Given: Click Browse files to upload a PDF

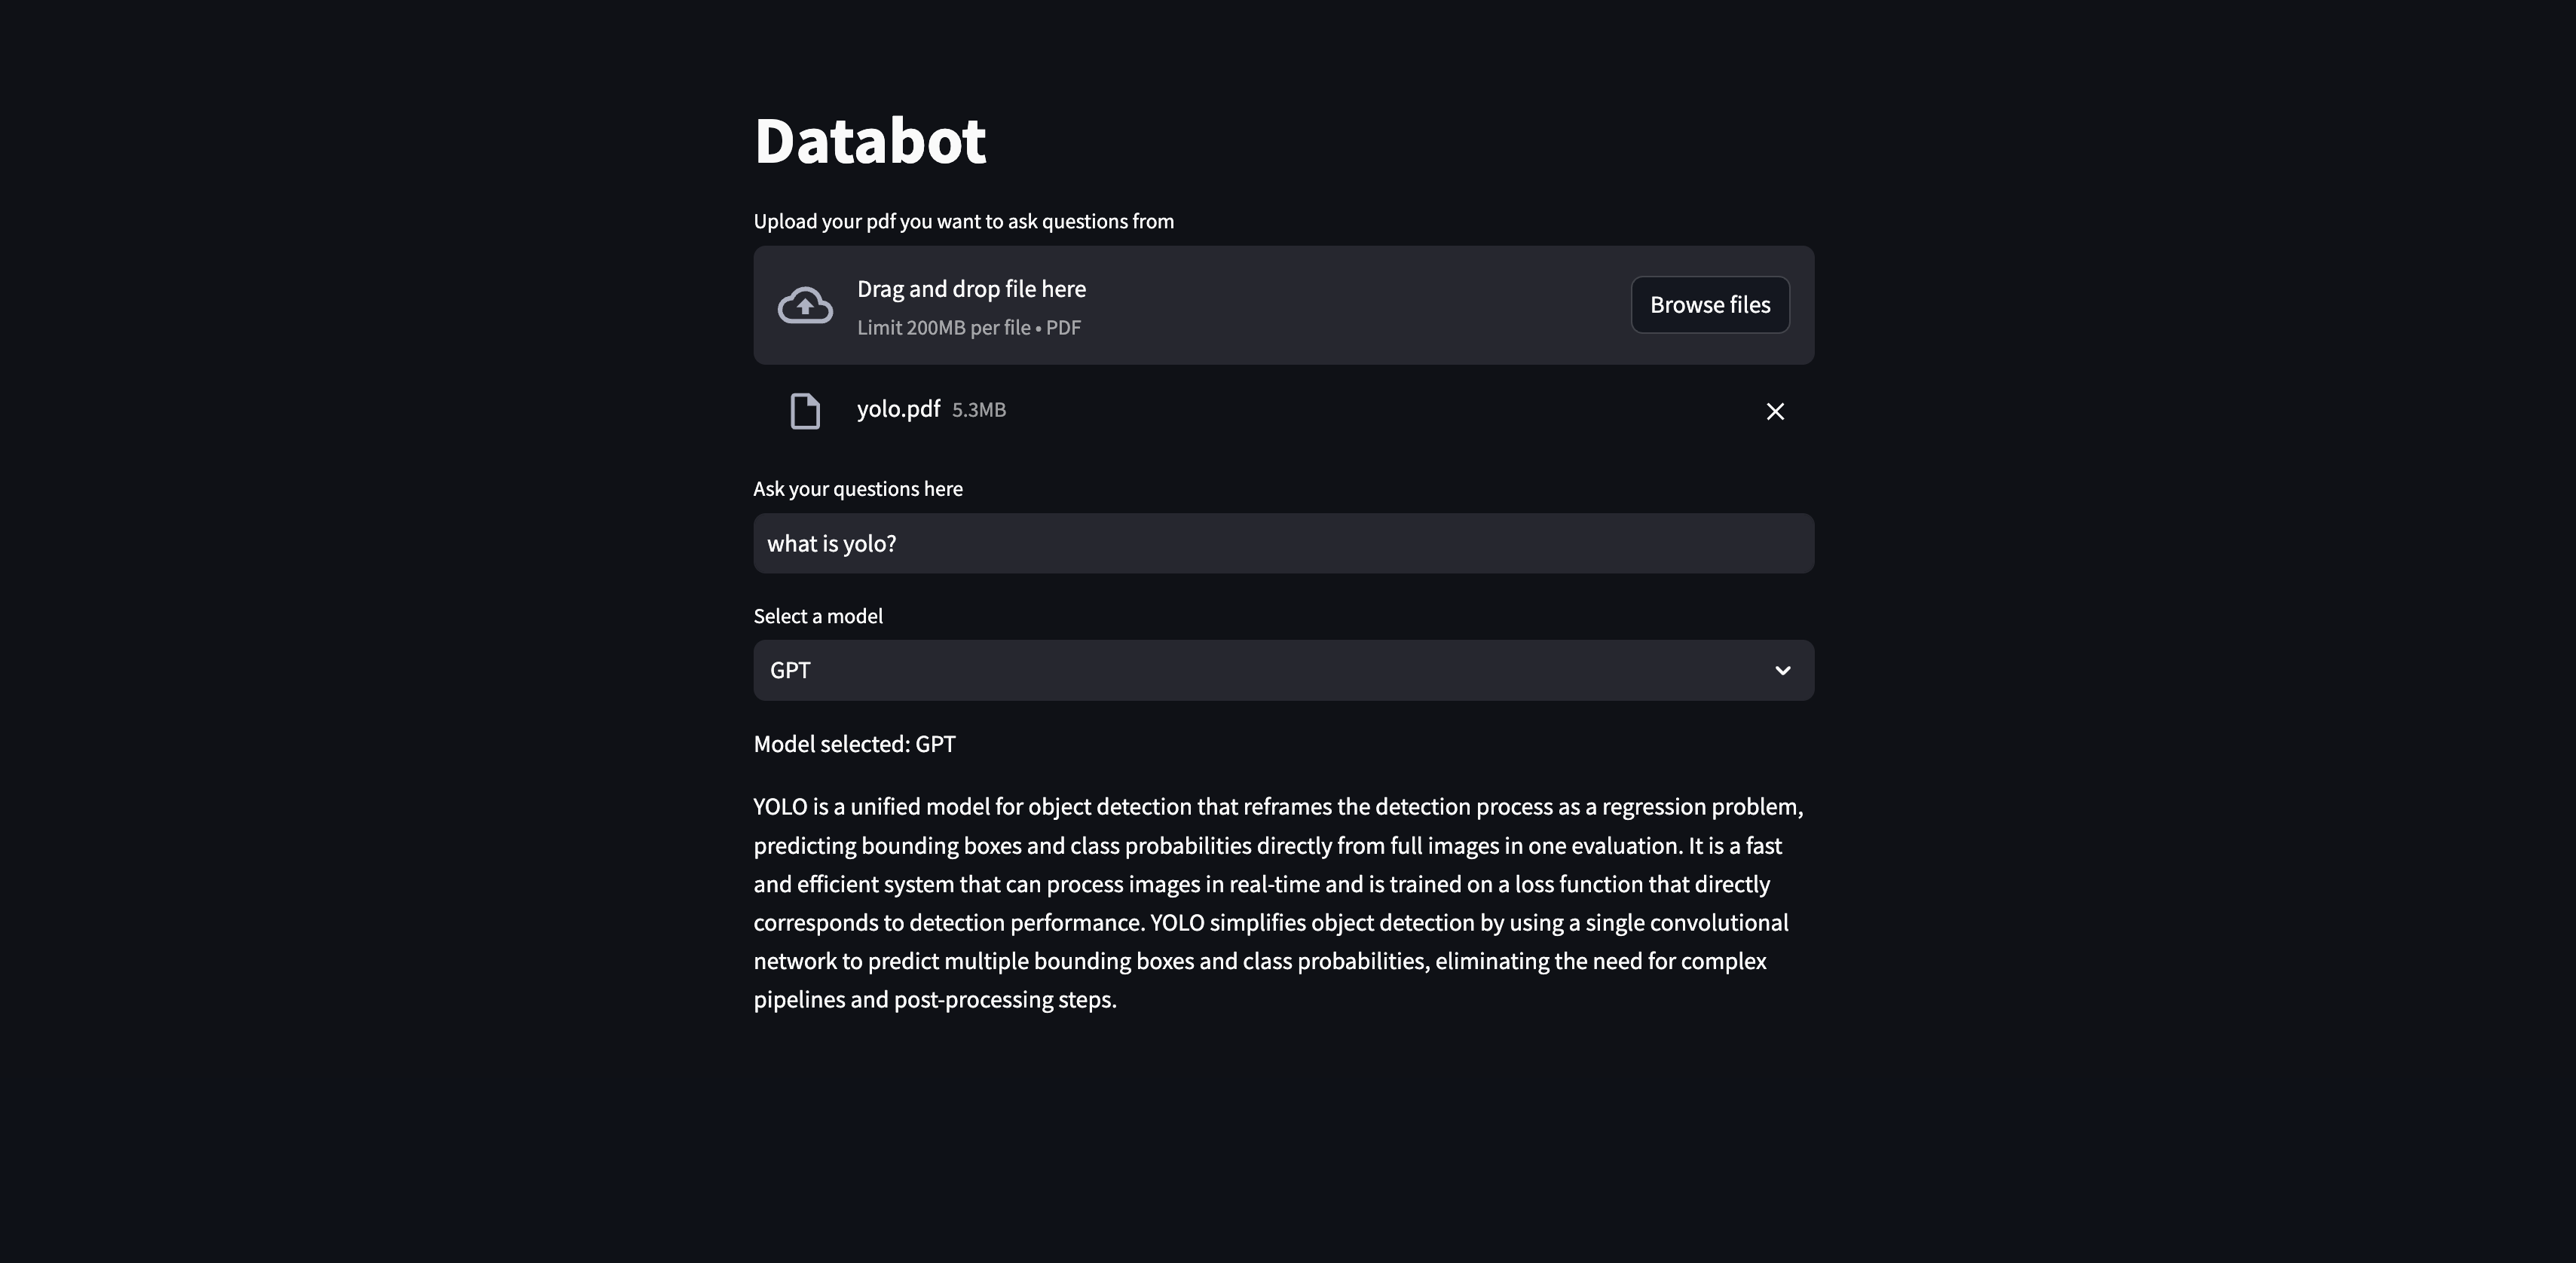Looking at the screenshot, I should click(x=1709, y=304).
